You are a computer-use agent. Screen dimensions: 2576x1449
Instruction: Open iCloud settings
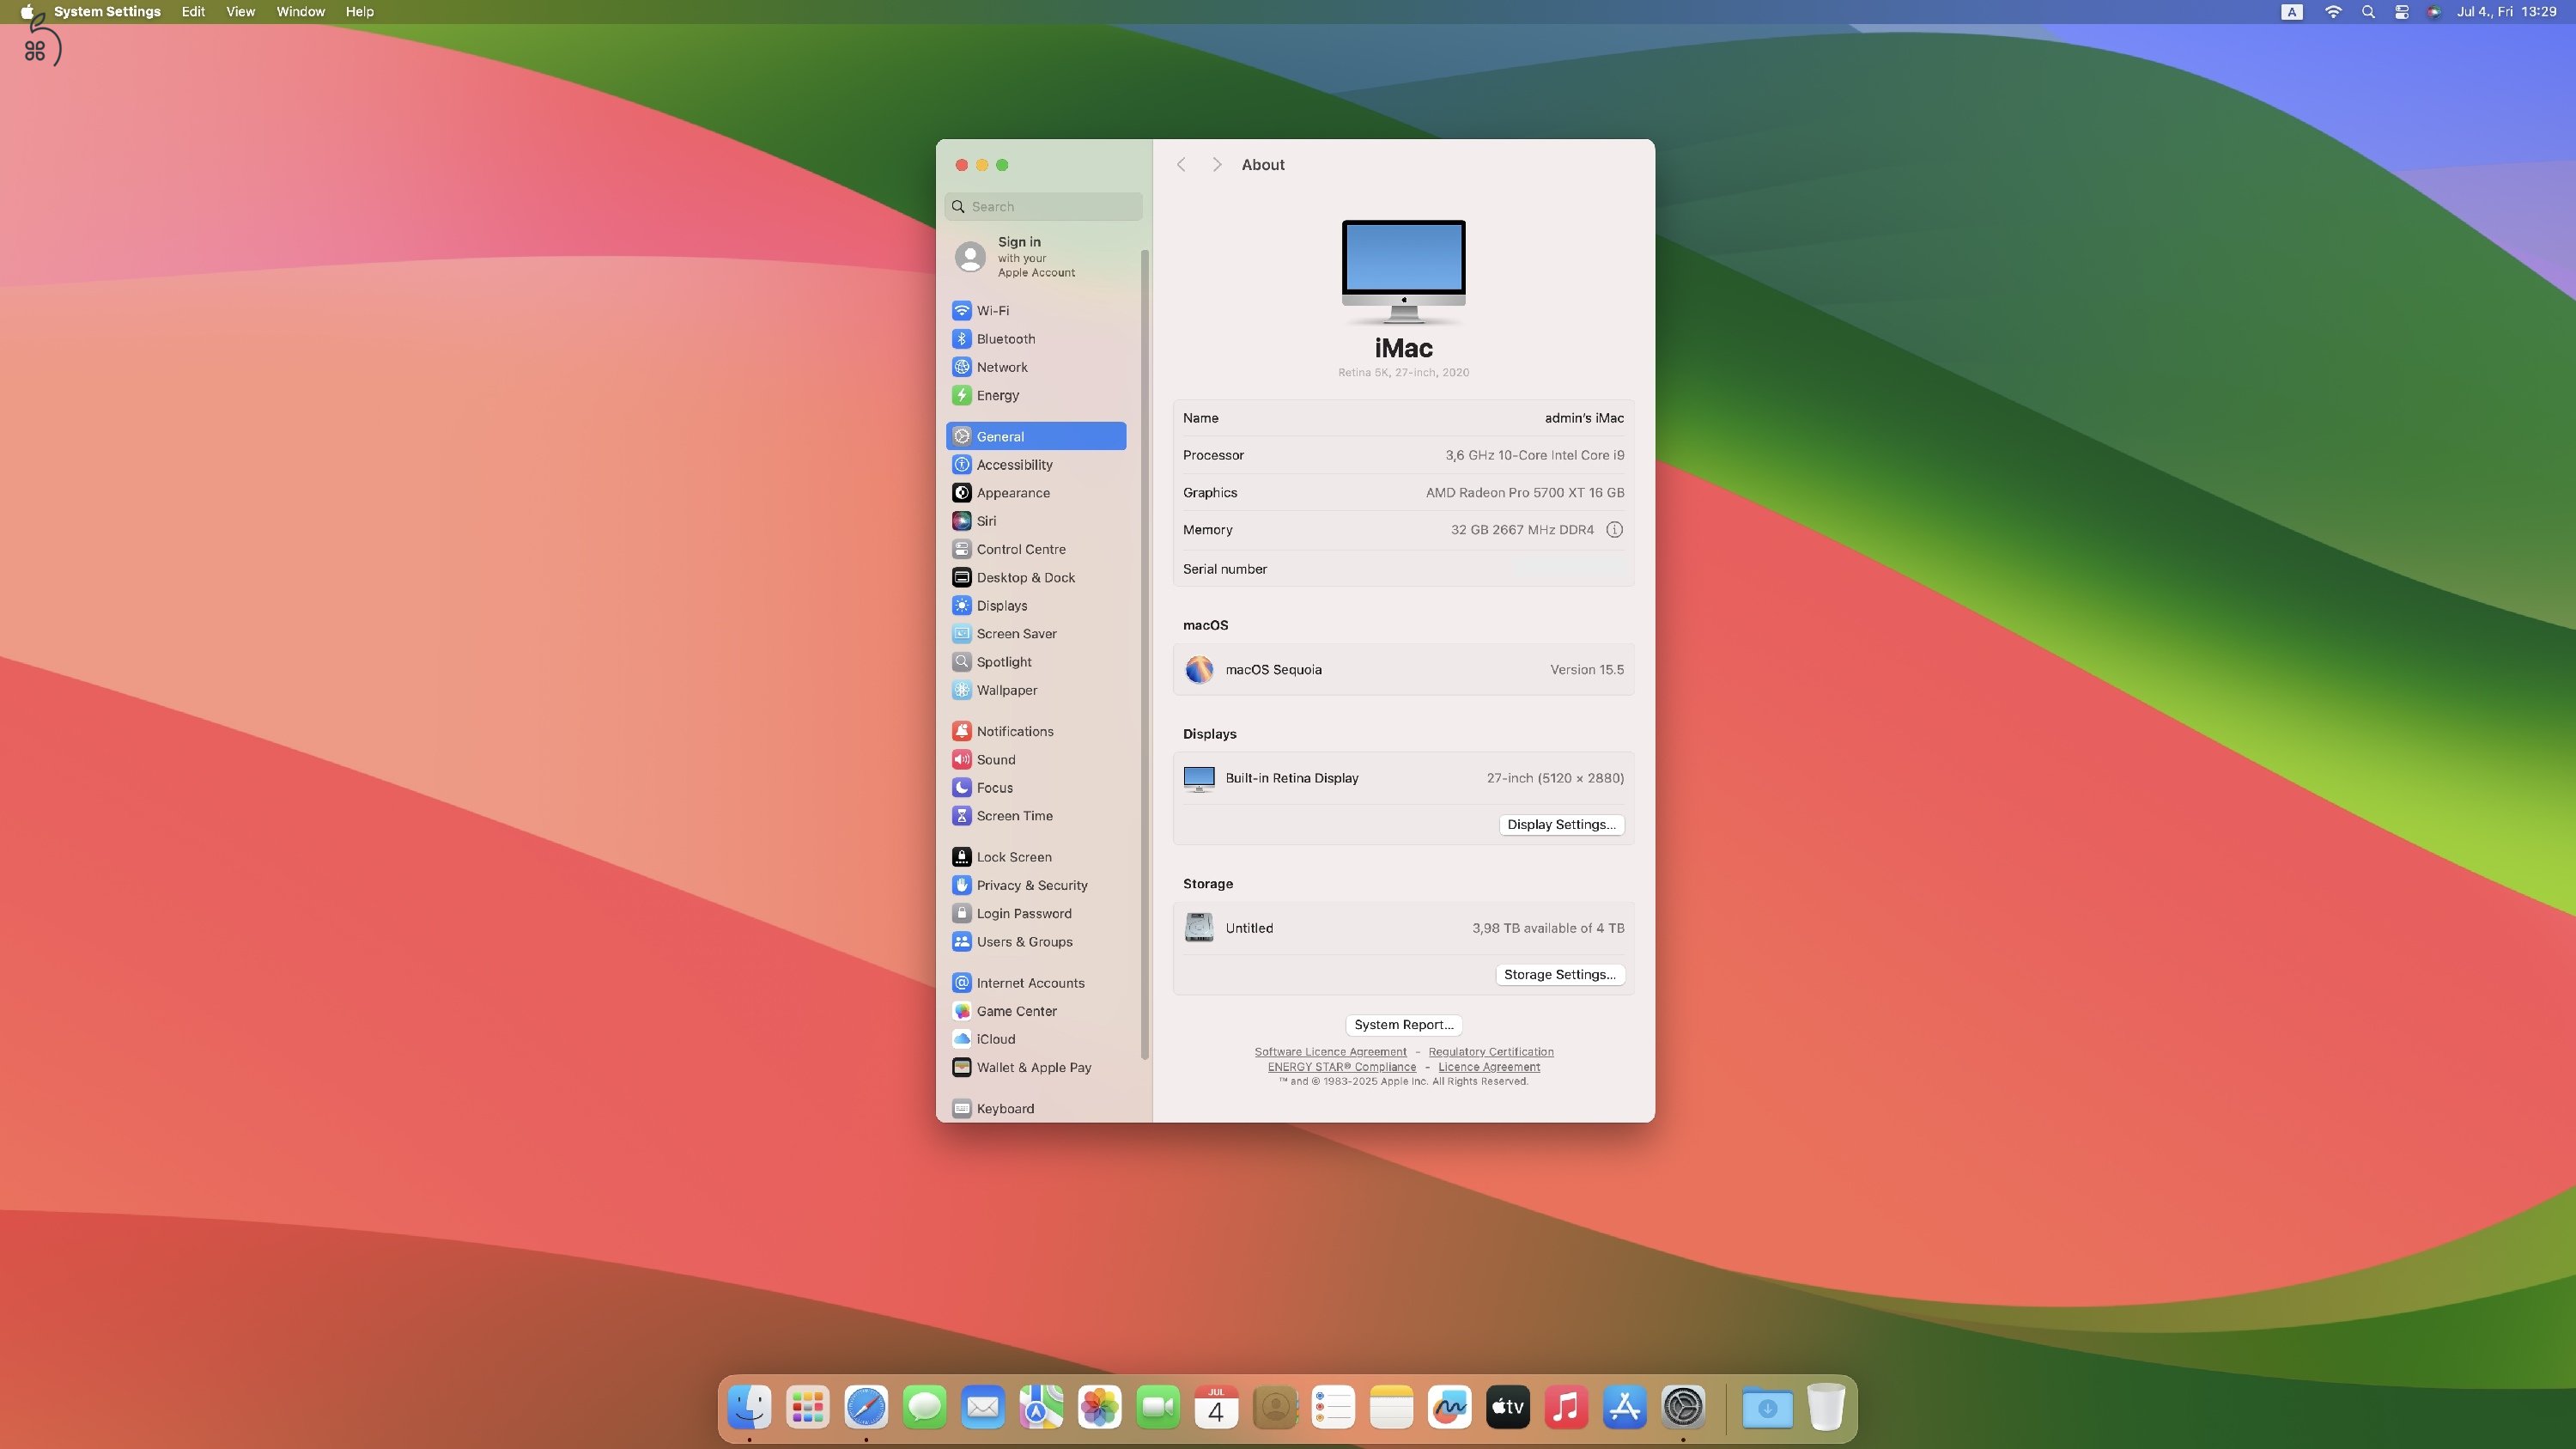coord(1035,1039)
